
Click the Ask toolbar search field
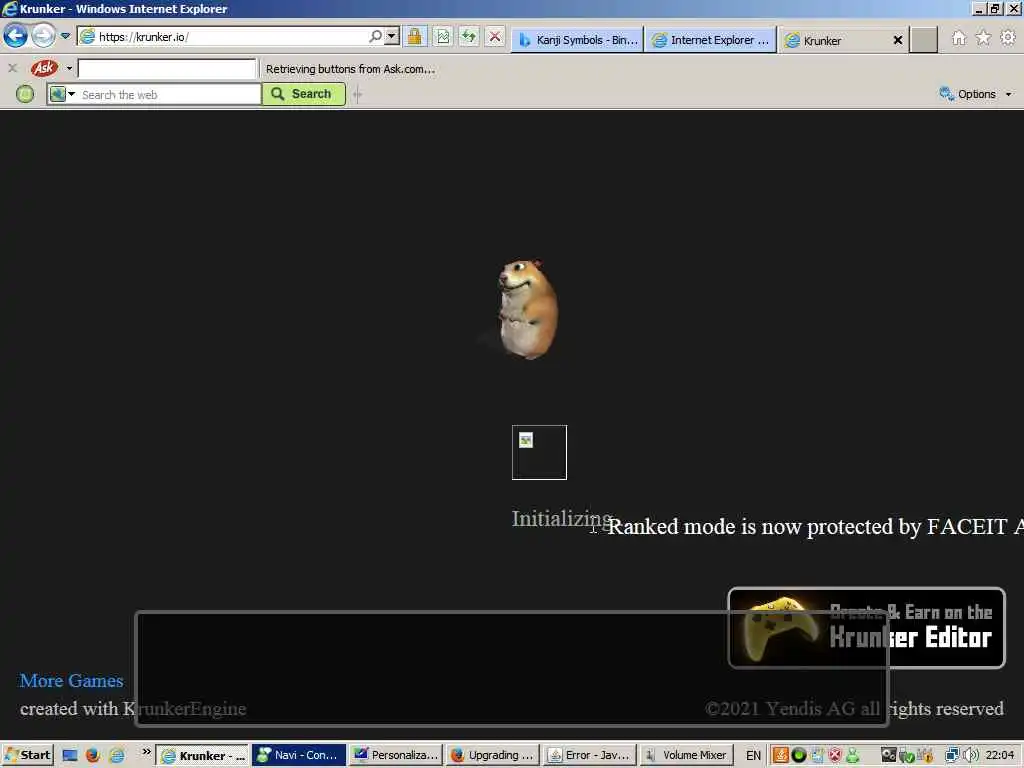pos(167,68)
